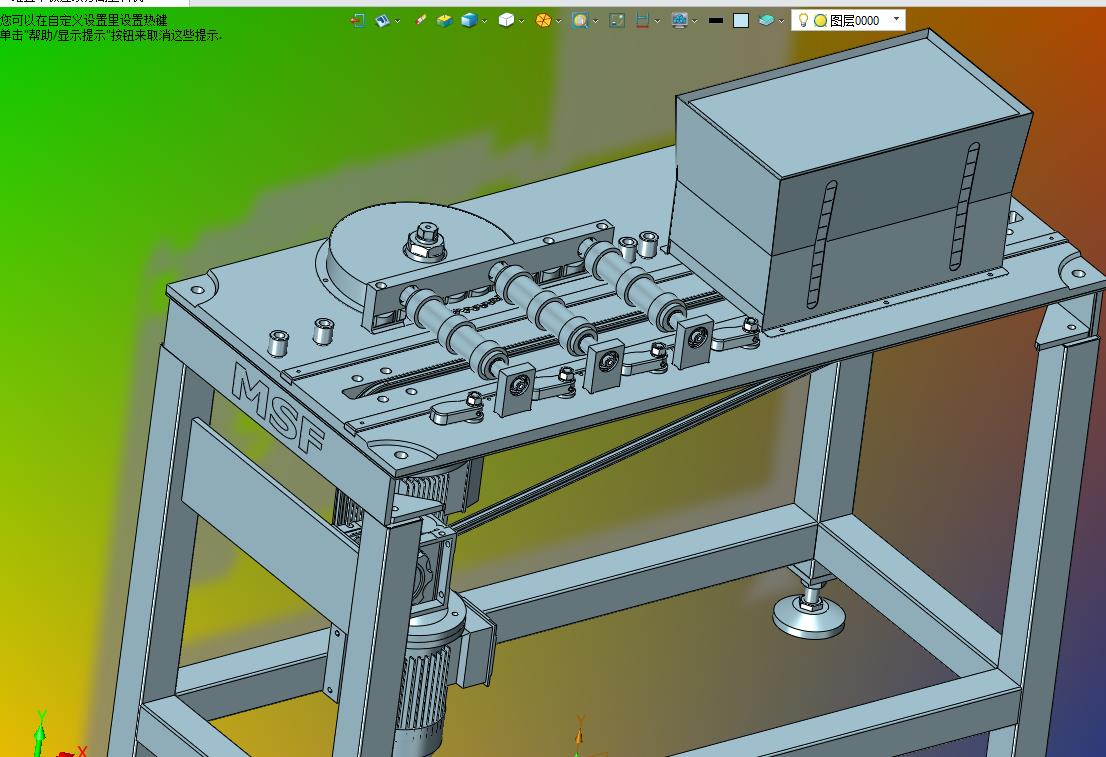Image resolution: width=1106 pixels, height=757 pixels.
Task: Click the view orientation icon
Action: (382, 20)
